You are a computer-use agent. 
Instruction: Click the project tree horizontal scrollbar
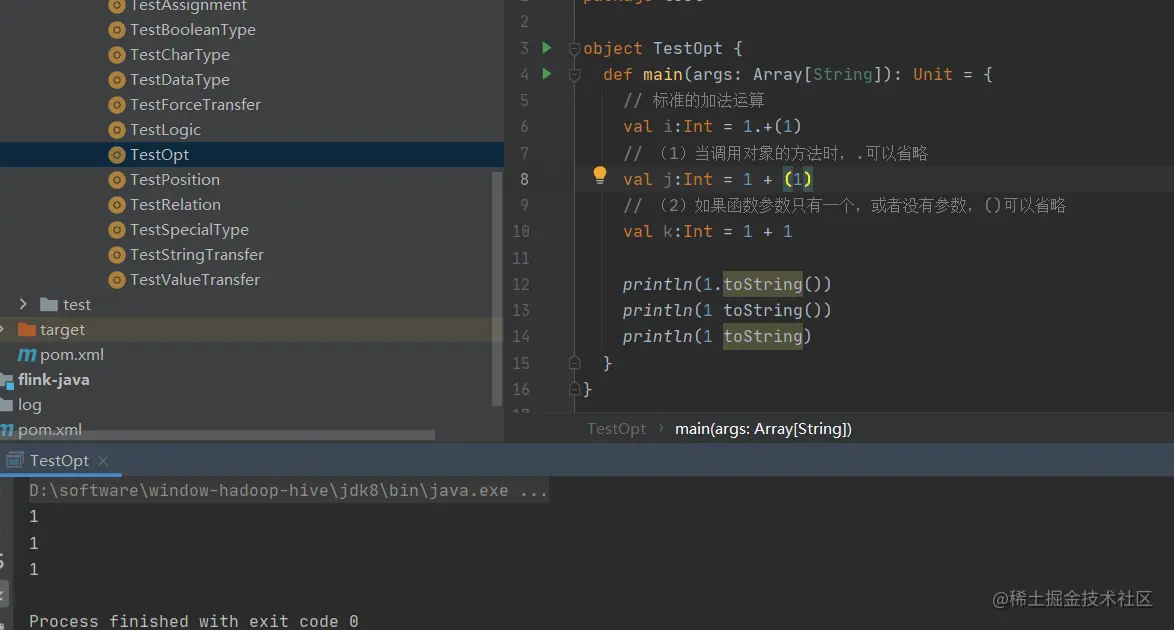tap(217, 434)
